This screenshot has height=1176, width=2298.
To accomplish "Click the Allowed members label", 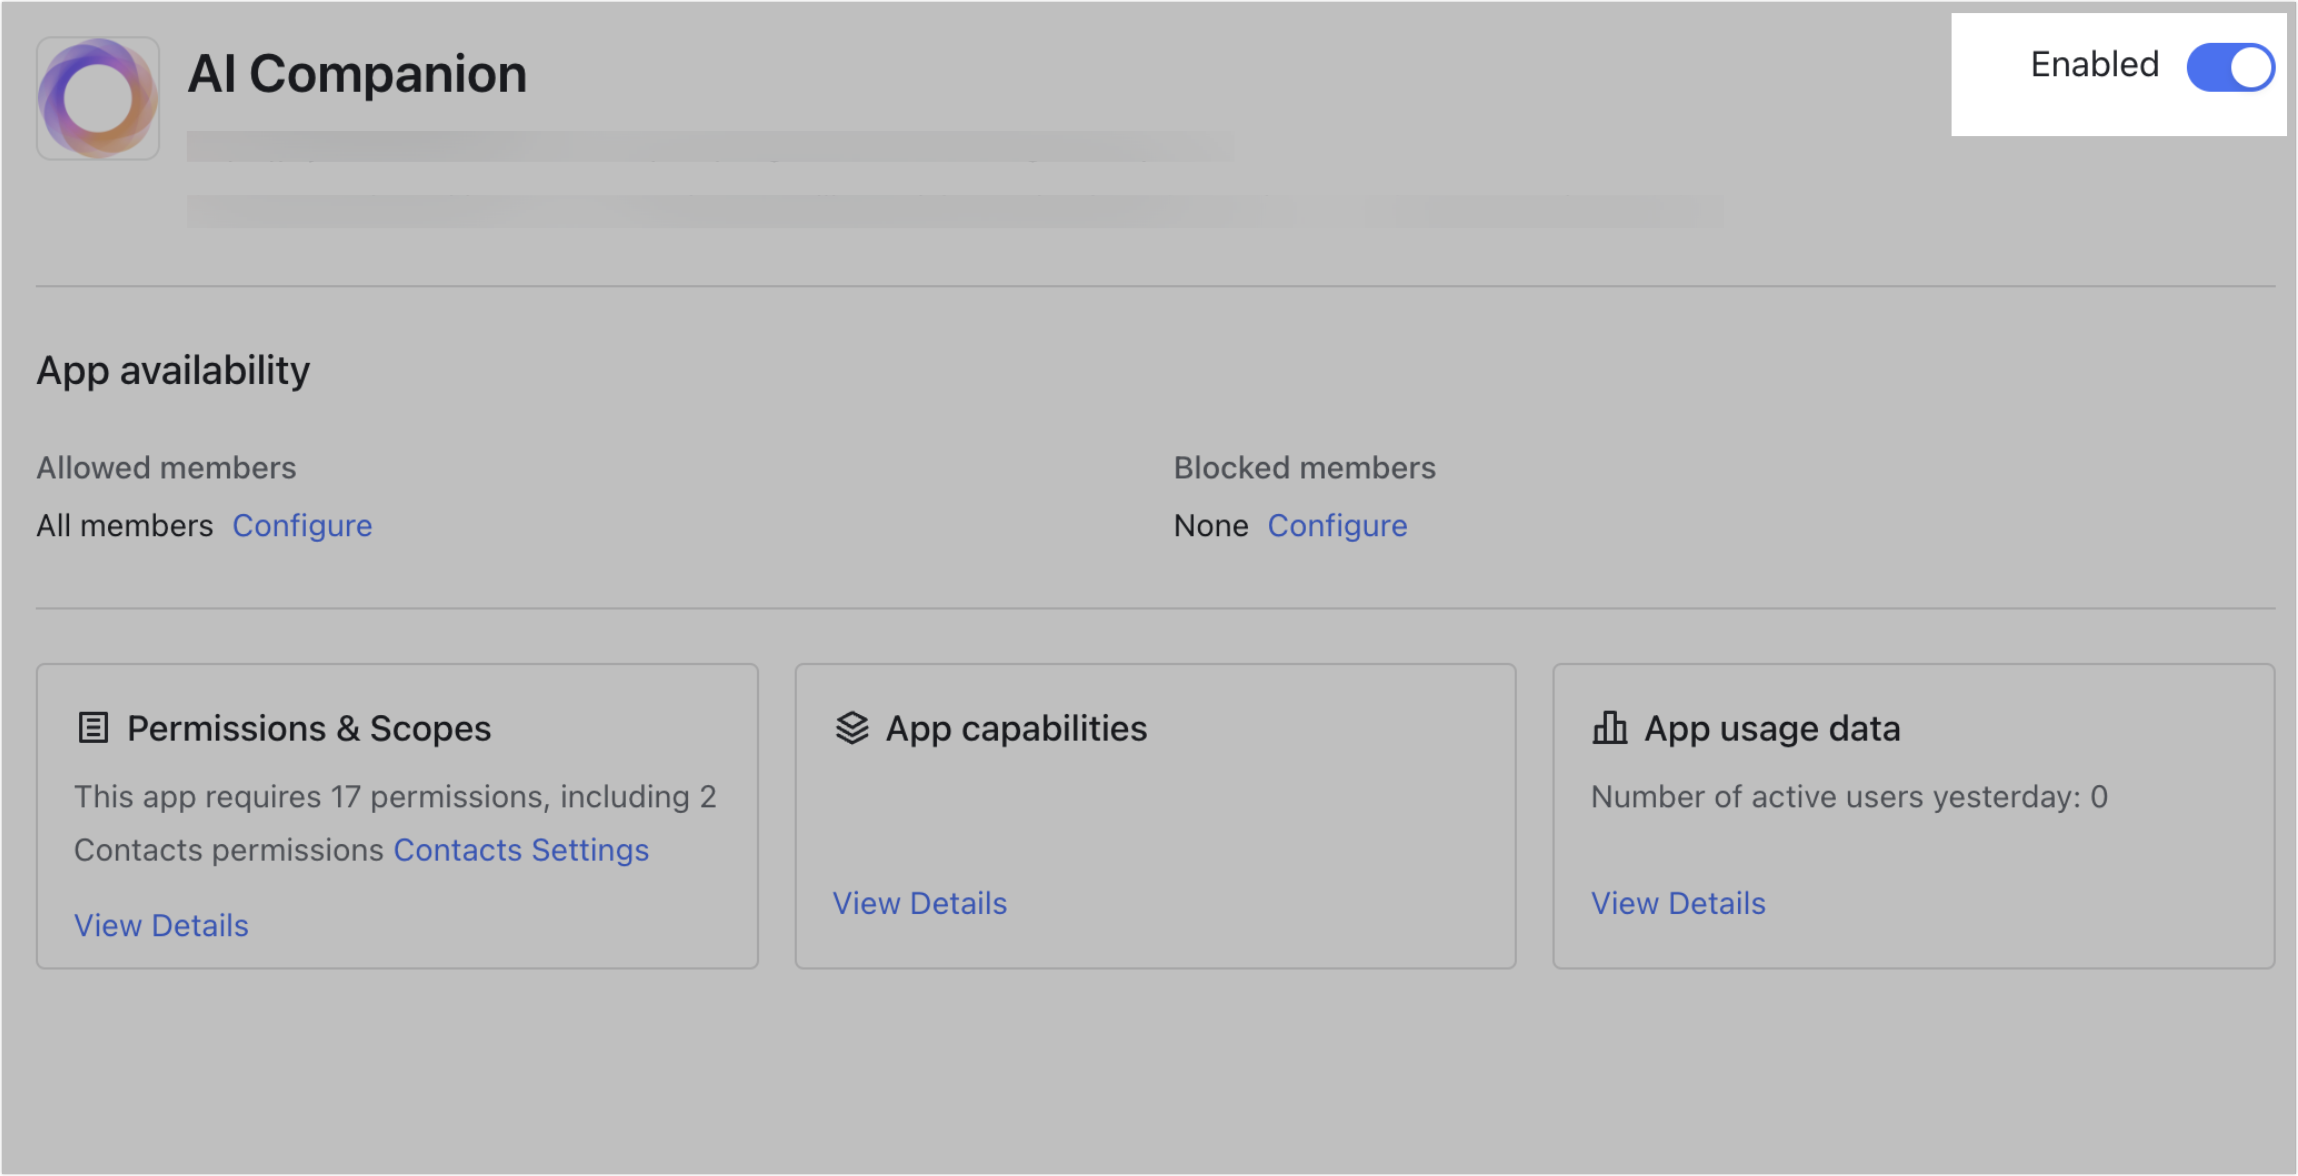I will coord(166,468).
